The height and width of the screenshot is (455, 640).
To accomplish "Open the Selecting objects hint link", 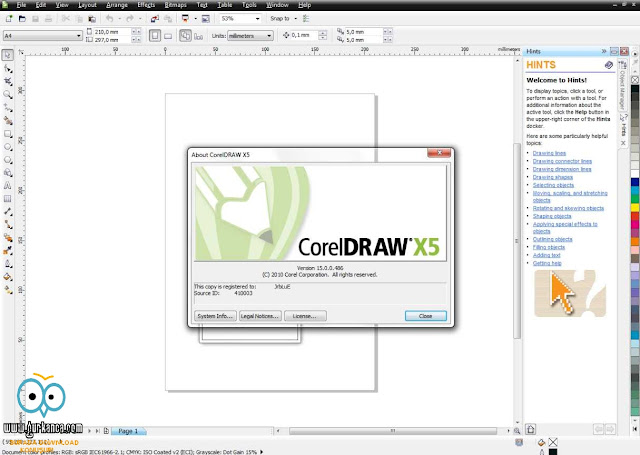I will [x=553, y=185].
